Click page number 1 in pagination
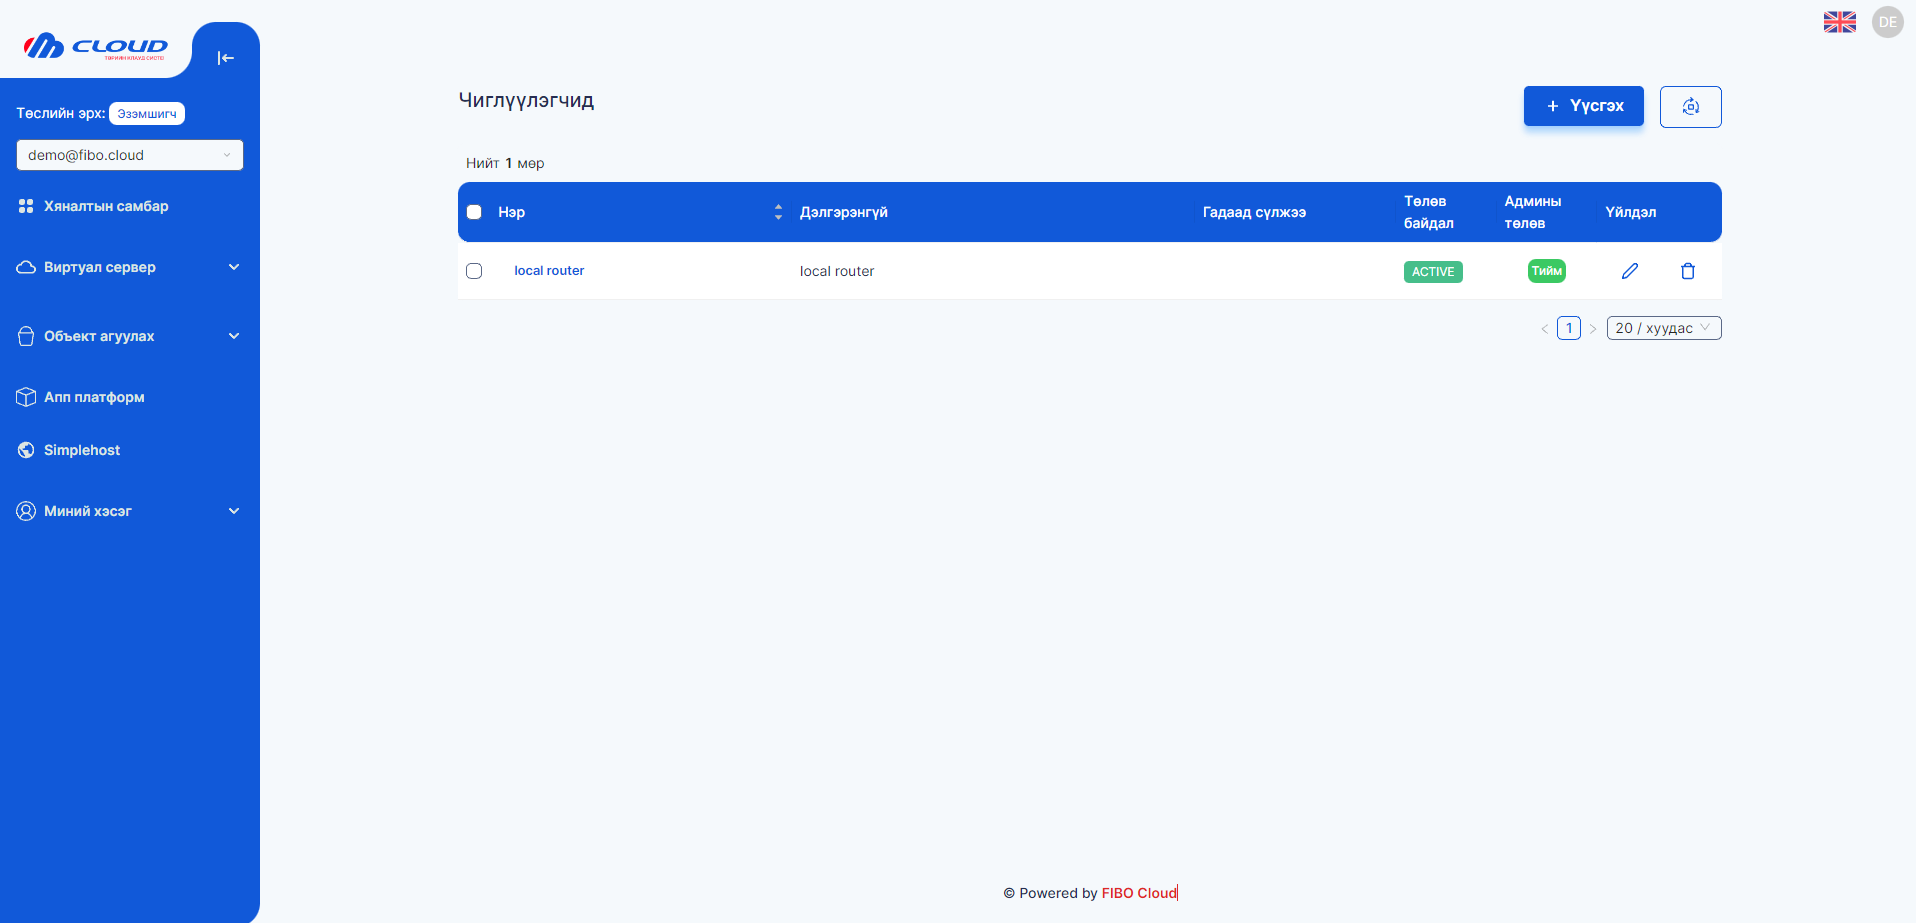Image resolution: width=1916 pixels, height=923 pixels. 1568,328
